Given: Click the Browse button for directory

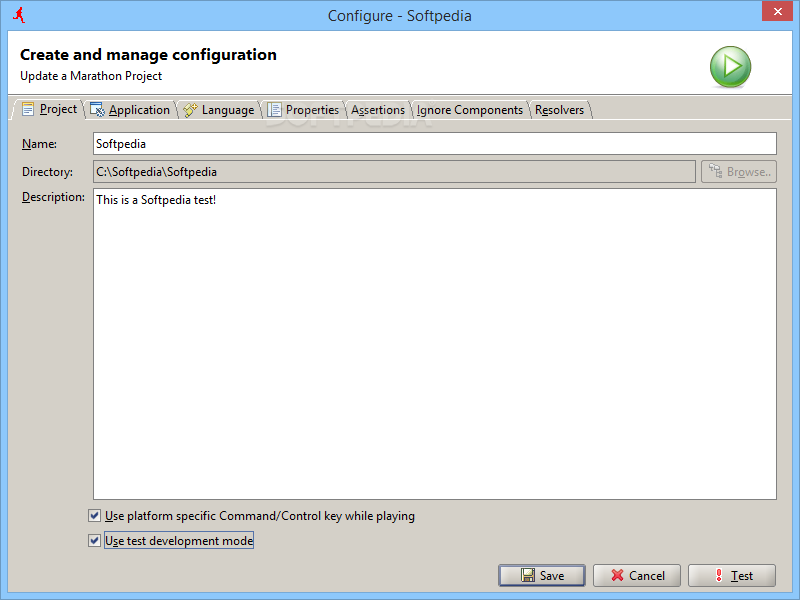Looking at the screenshot, I should 739,171.
